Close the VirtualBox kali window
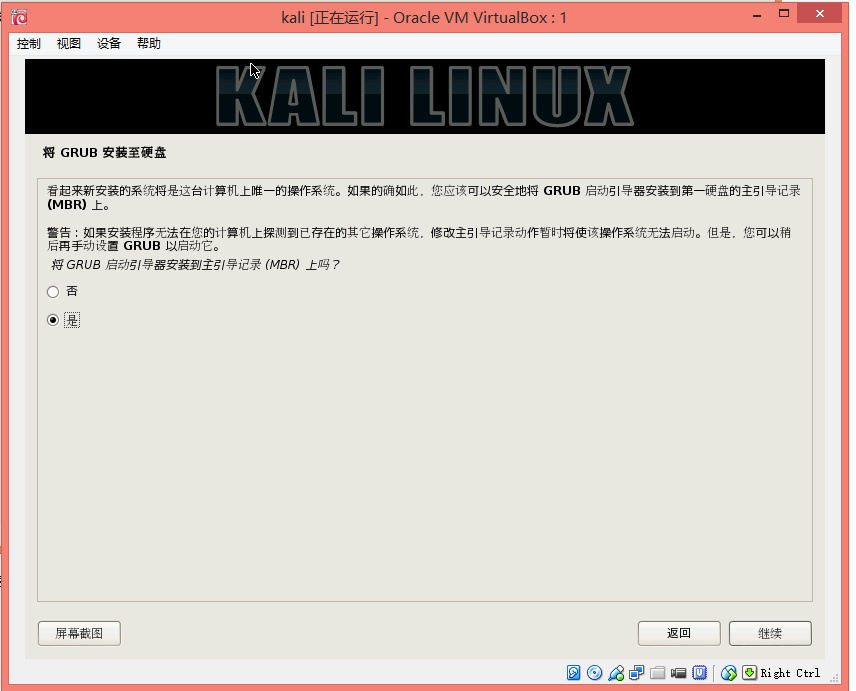 pyautogui.click(x=819, y=14)
